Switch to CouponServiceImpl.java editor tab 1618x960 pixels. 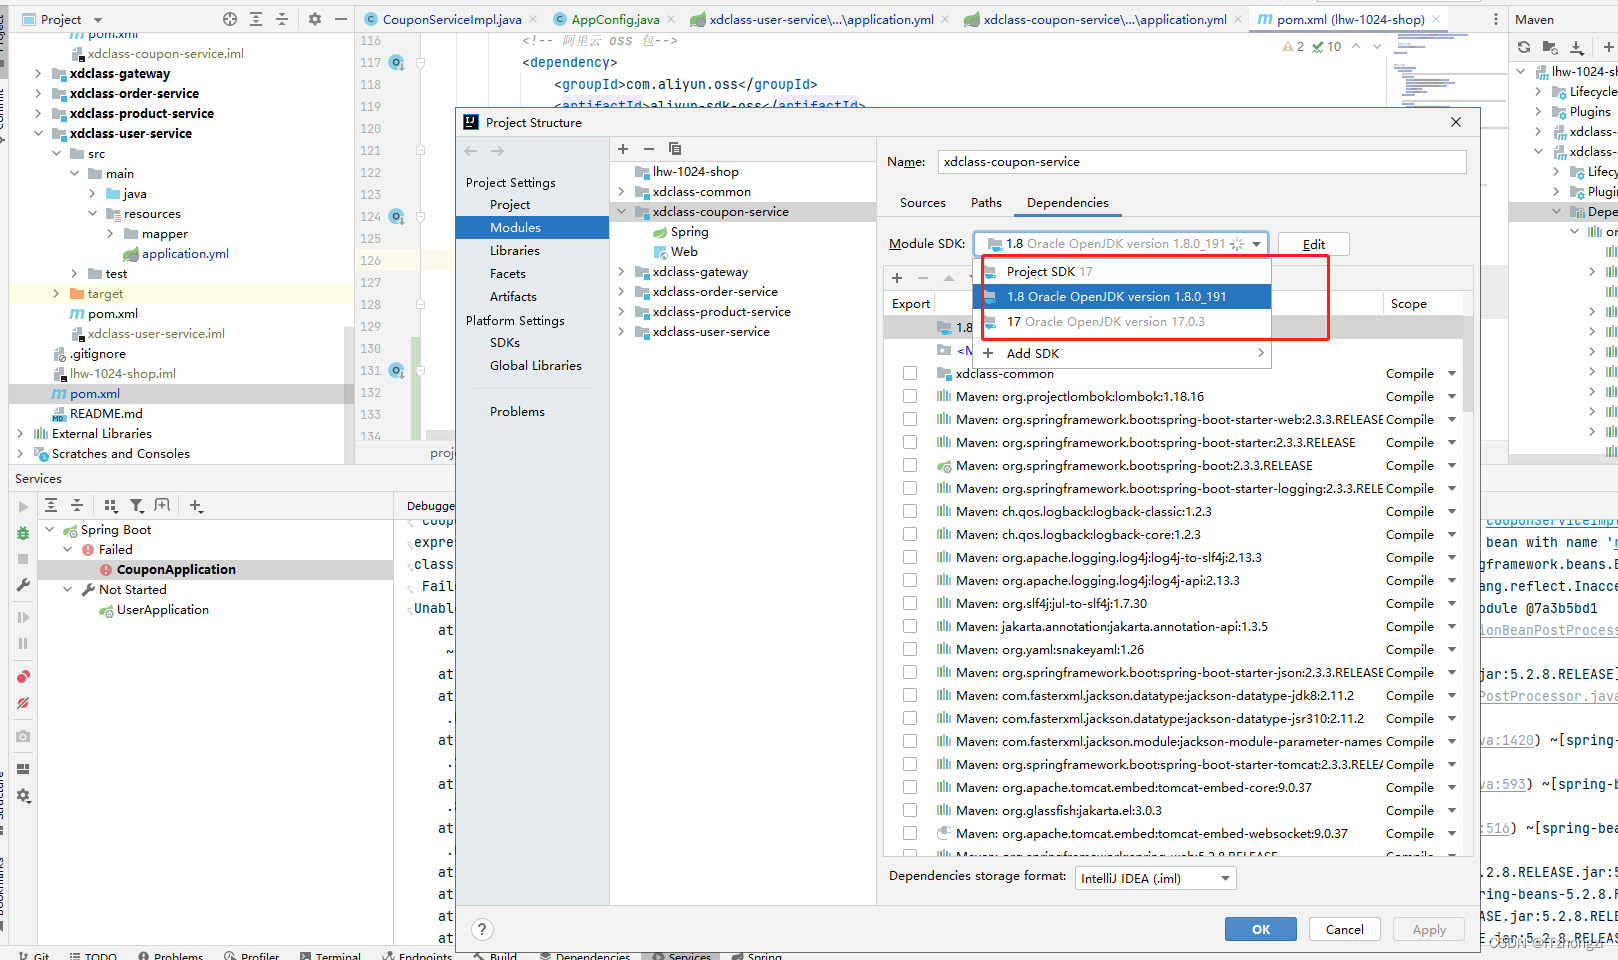pyautogui.click(x=451, y=19)
